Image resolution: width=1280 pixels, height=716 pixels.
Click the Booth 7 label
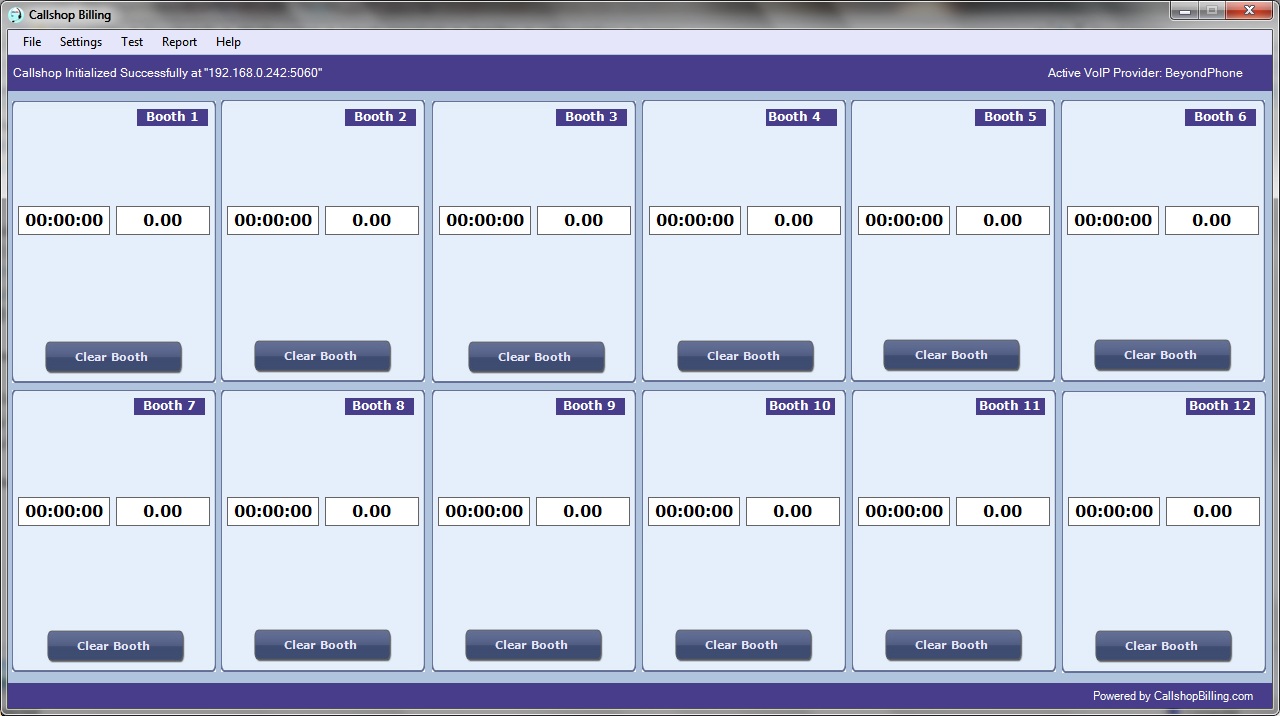[x=169, y=406]
